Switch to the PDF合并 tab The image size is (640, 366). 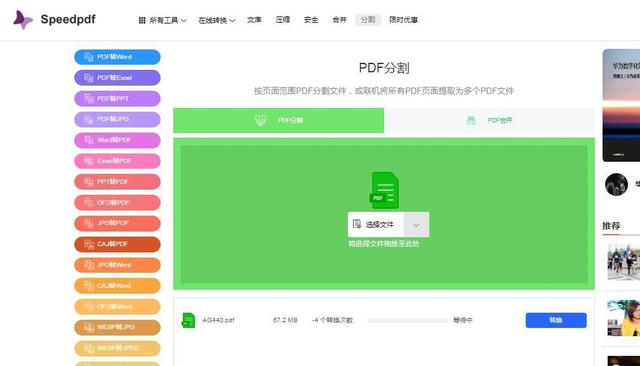pos(489,120)
